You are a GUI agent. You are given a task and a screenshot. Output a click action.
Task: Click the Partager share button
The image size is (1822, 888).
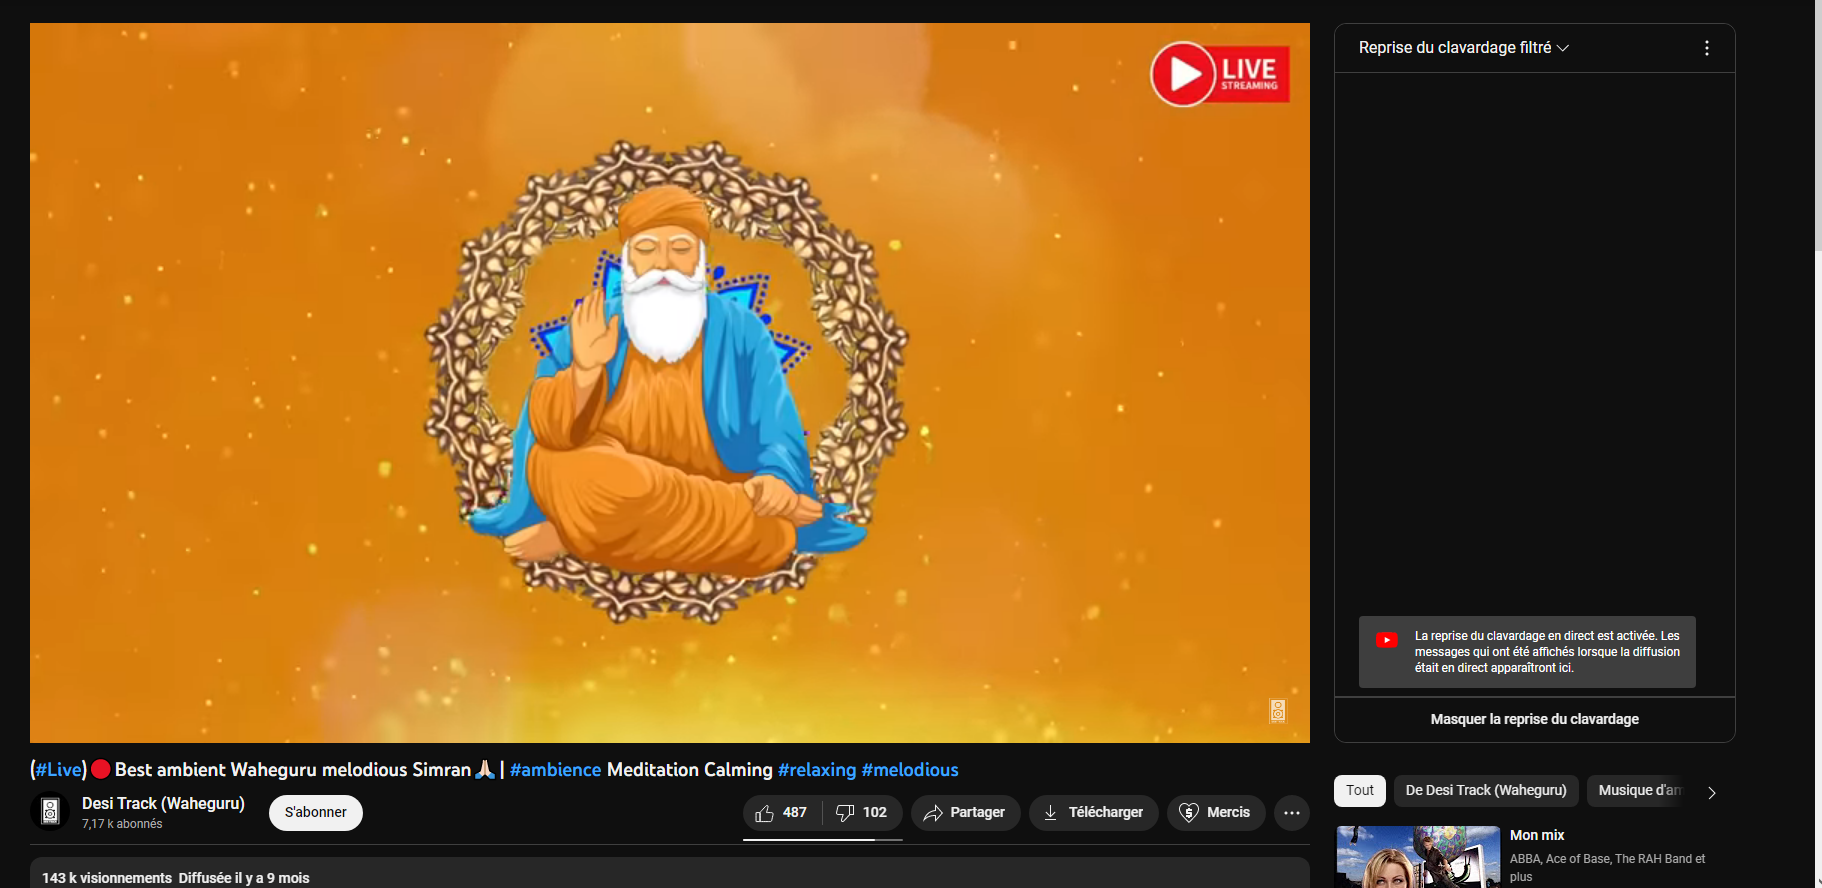(x=965, y=813)
